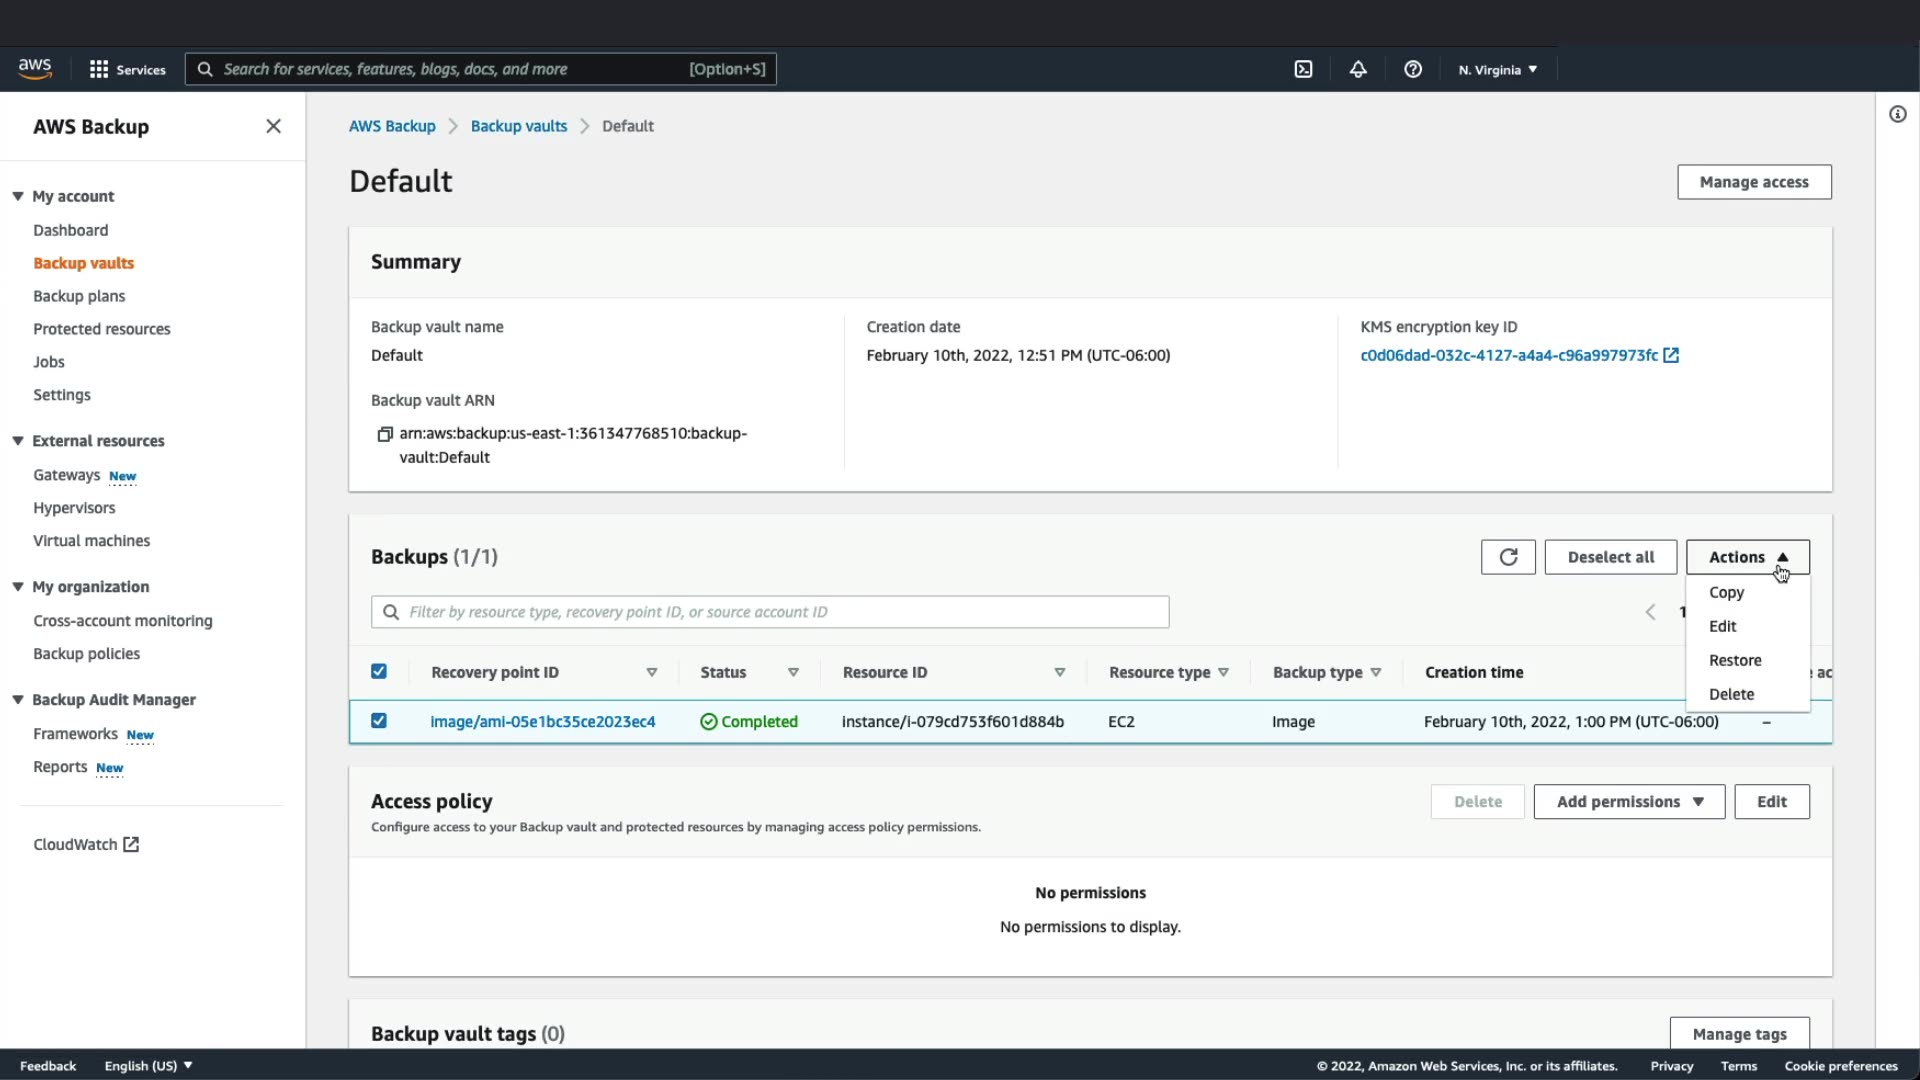Image resolution: width=1920 pixels, height=1080 pixels.
Task: Copy the backup vault ARN
Action: [384, 434]
